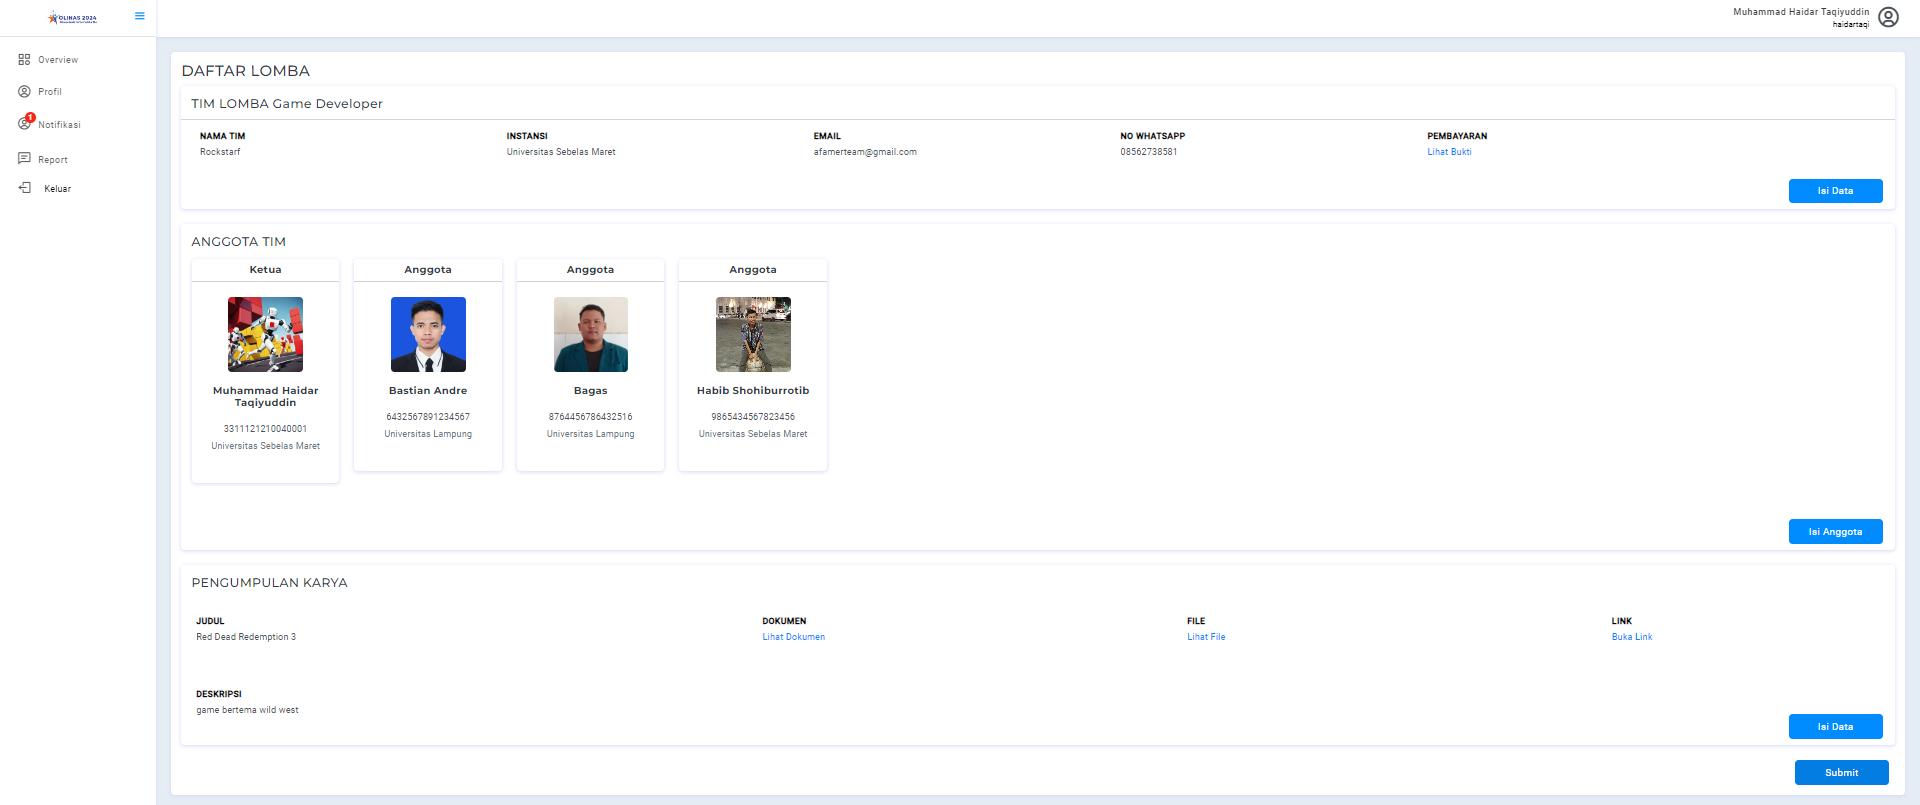Click the Profil user icon
The height and width of the screenshot is (805, 1920).
(x=24, y=92)
